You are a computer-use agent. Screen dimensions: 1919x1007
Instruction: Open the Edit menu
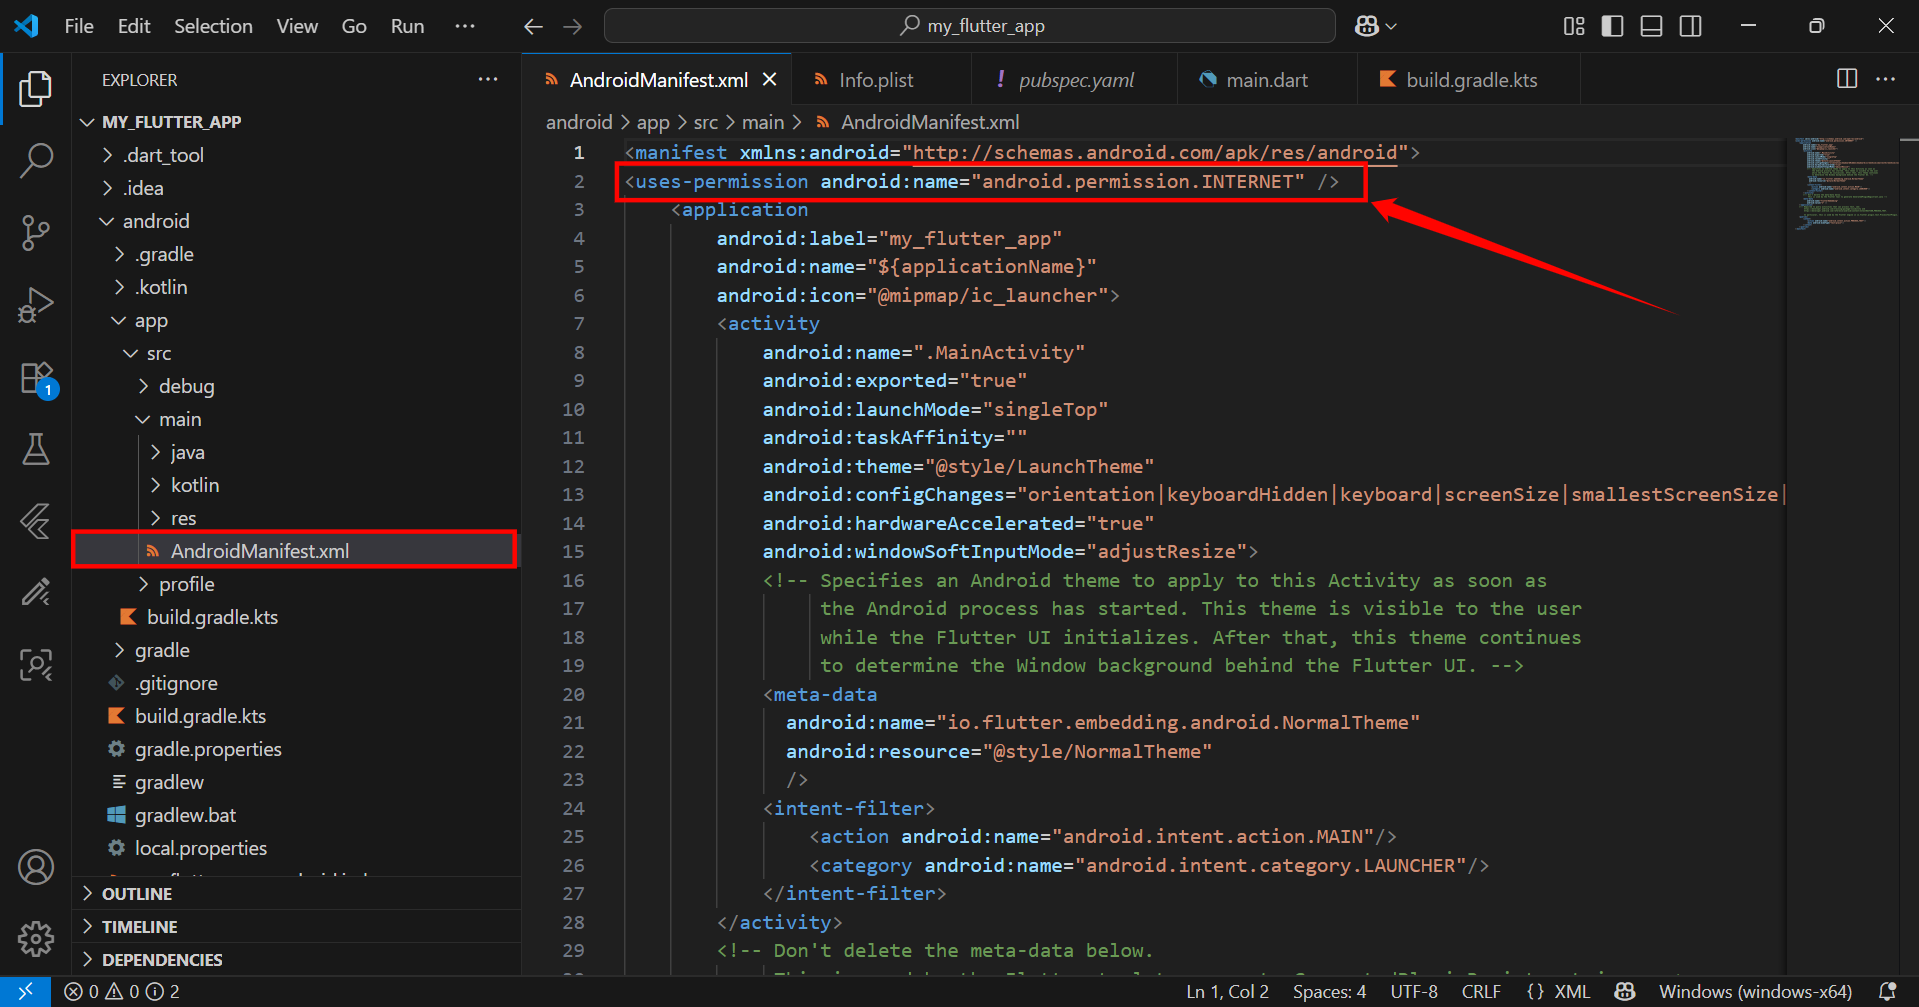[134, 26]
